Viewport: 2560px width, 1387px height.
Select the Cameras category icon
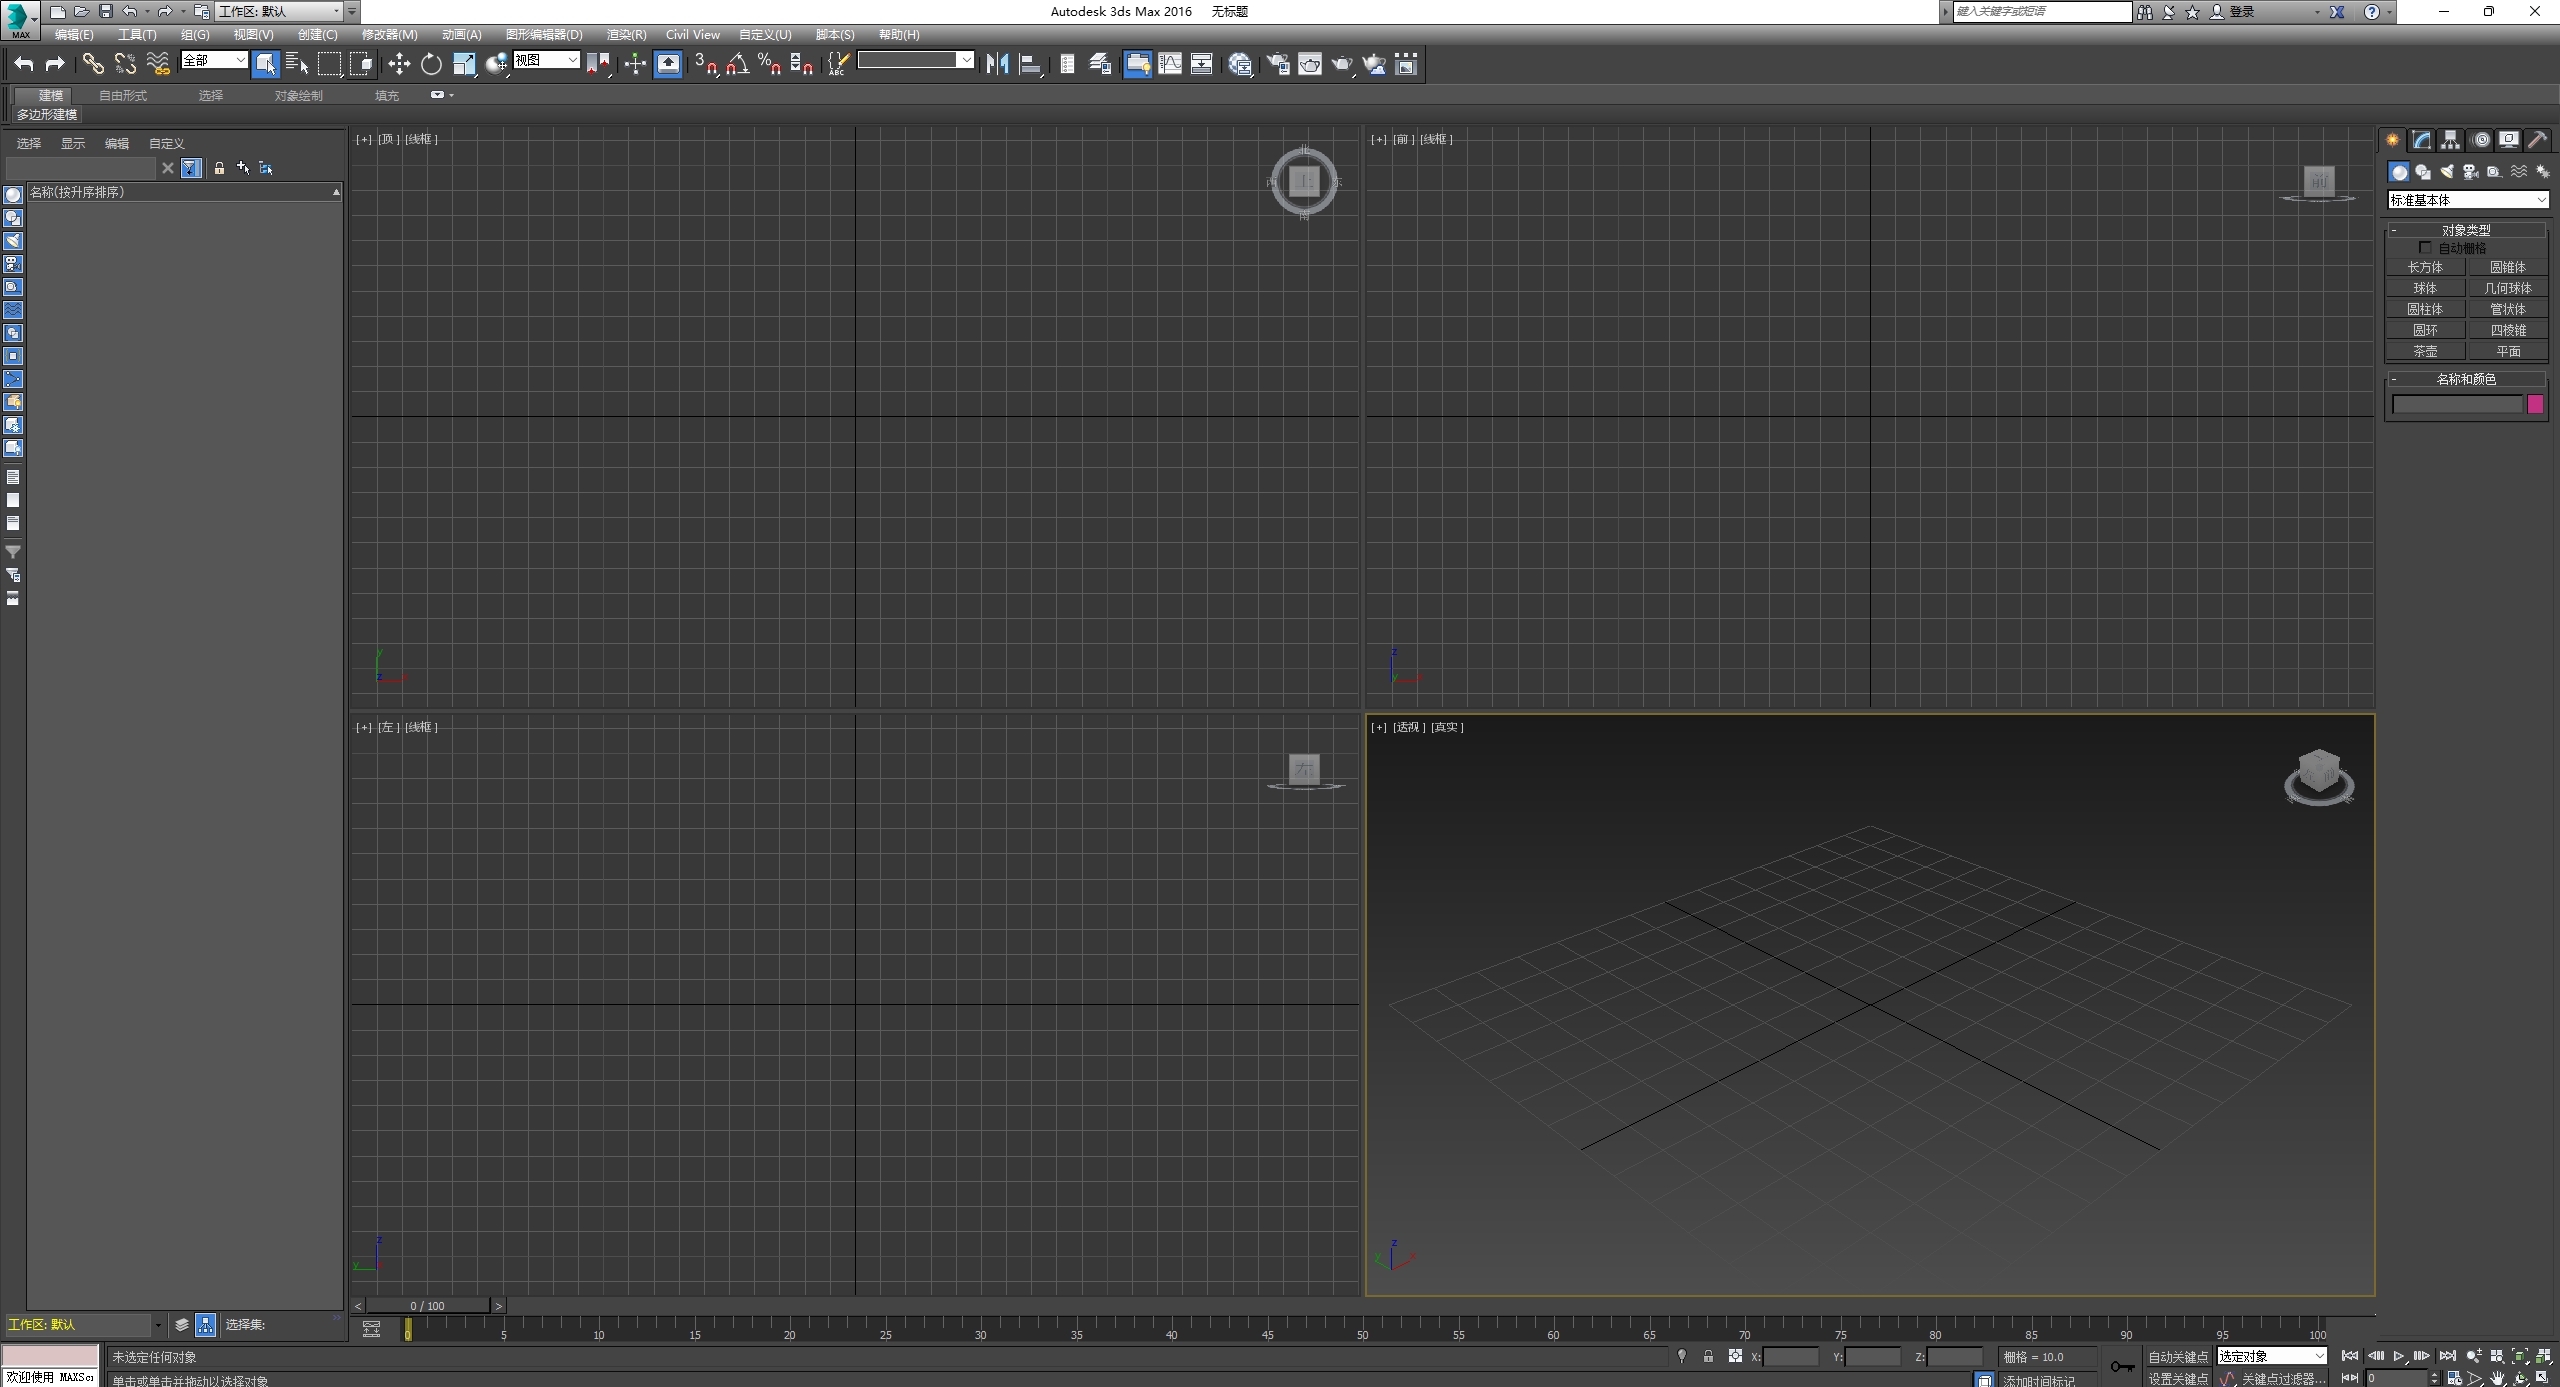[2470, 172]
